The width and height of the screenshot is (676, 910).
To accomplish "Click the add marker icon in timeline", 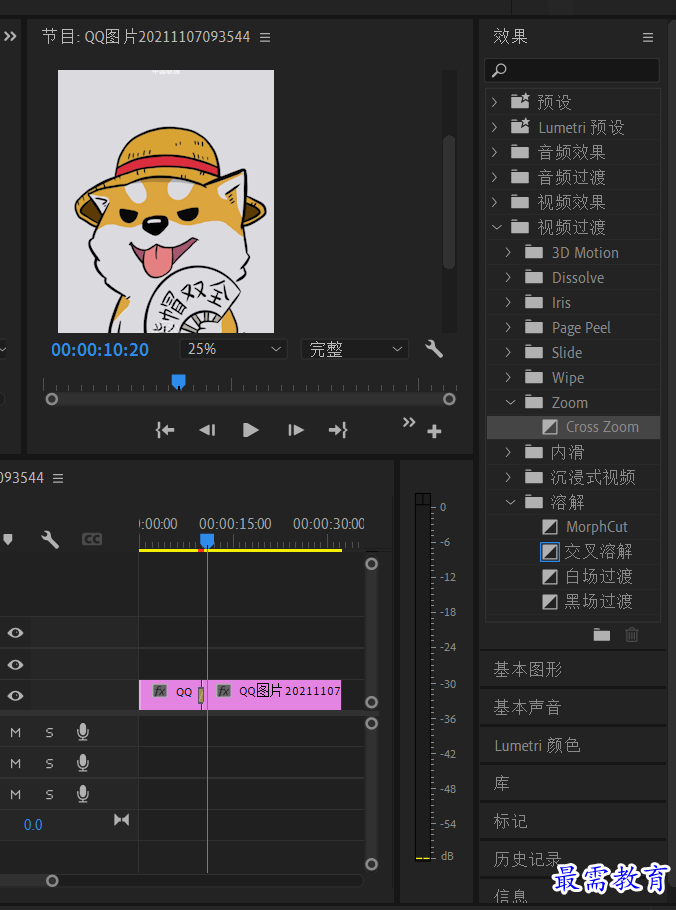I will pyautogui.click(x=8, y=540).
